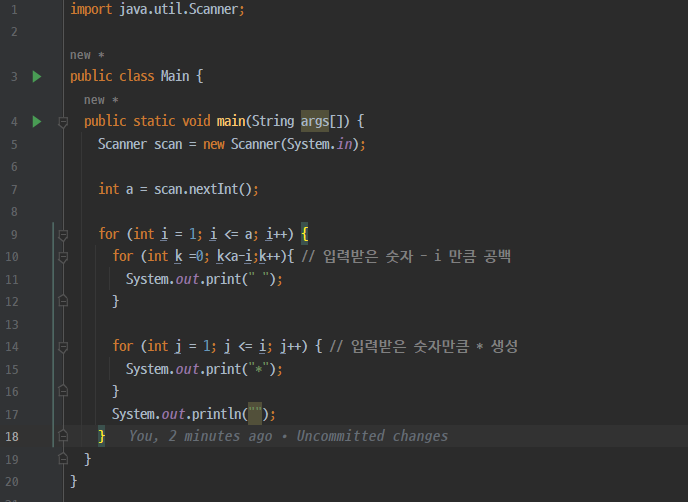Viewport: 688px width, 502px height.
Task: Click 'System.out.println' on line 17
Action: [176, 414]
